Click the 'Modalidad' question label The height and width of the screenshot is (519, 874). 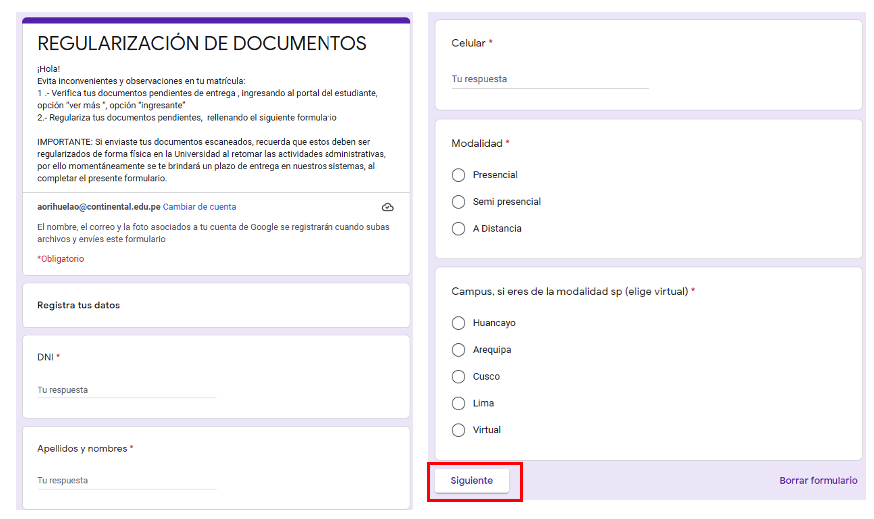tap(476, 144)
